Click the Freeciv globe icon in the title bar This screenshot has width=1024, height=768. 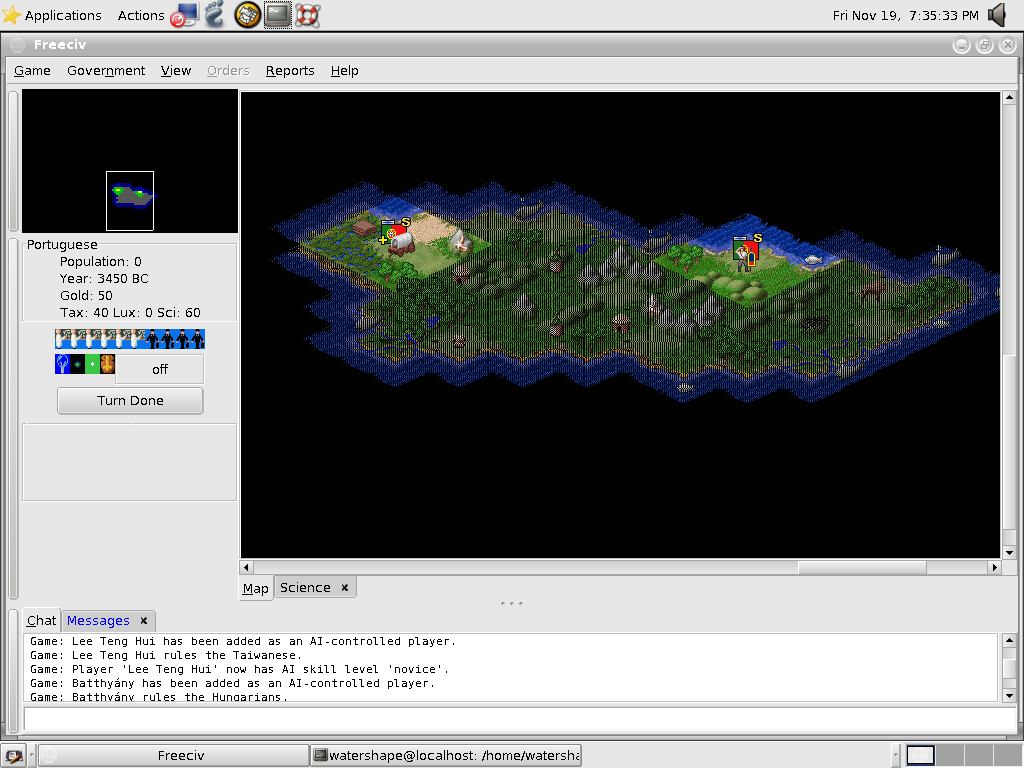[18, 44]
